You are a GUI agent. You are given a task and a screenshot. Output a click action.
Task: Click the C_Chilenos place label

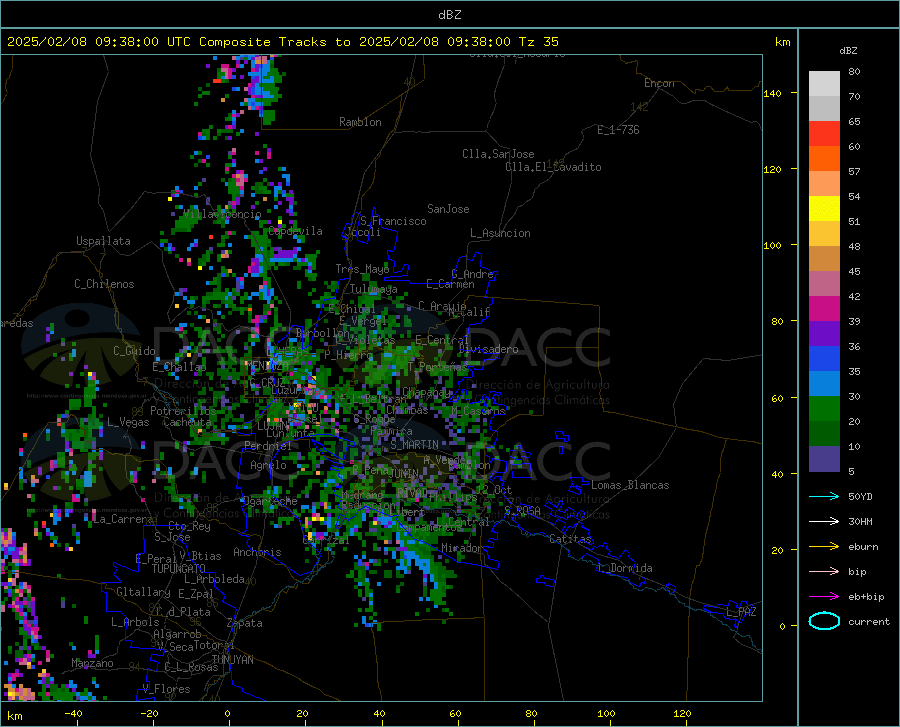click(x=104, y=284)
